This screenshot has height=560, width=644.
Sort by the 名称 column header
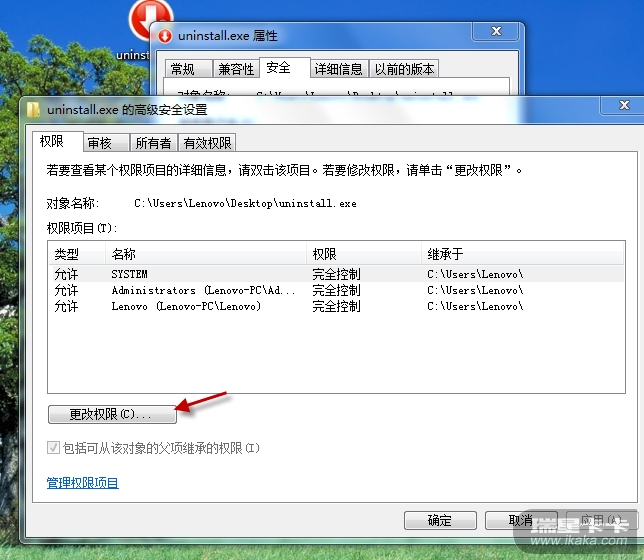[x=206, y=254]
